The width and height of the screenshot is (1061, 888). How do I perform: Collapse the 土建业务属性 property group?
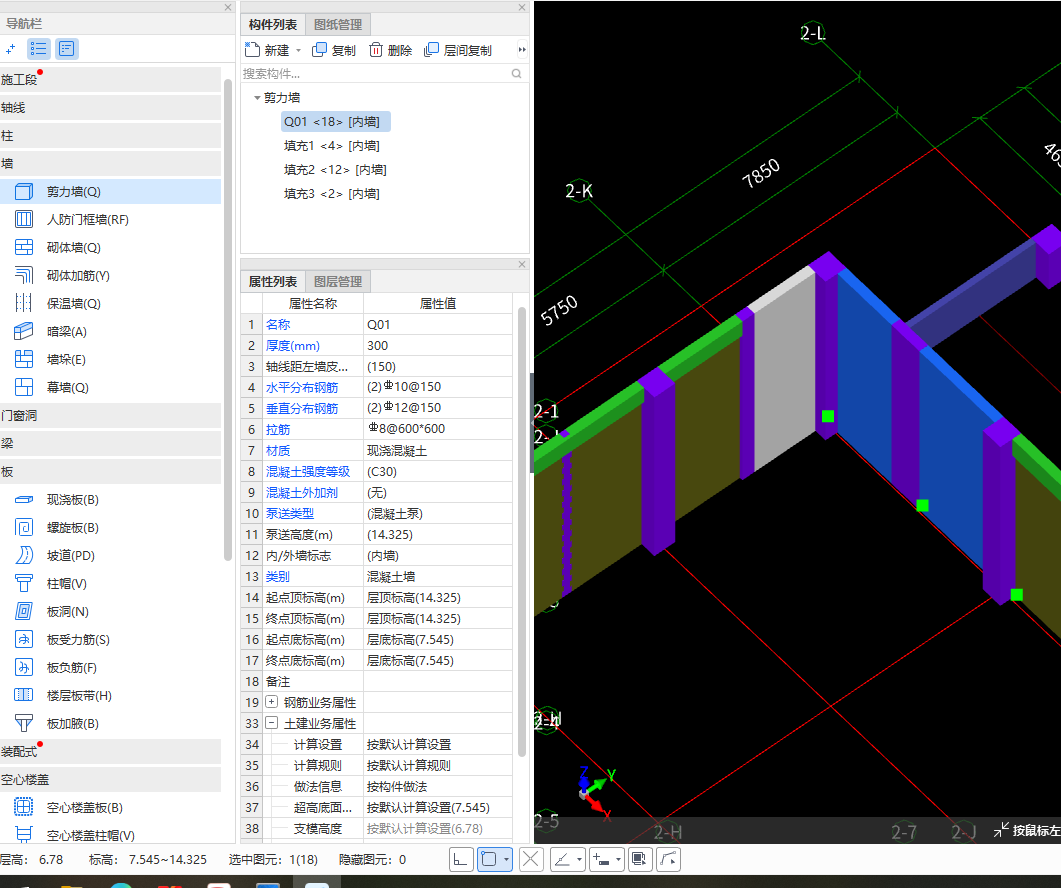(271, 723)
